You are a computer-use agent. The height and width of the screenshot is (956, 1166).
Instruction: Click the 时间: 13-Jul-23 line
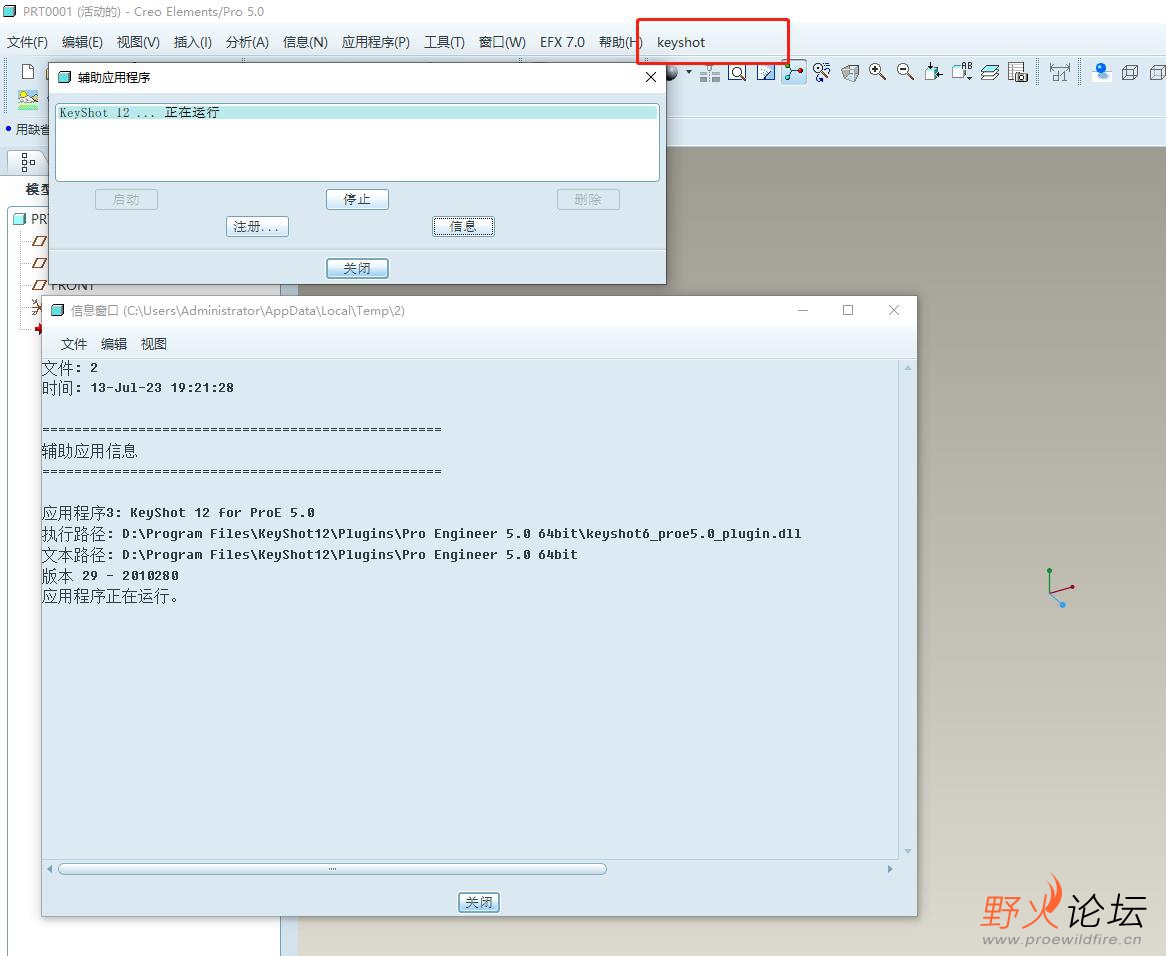click(138, 387)
